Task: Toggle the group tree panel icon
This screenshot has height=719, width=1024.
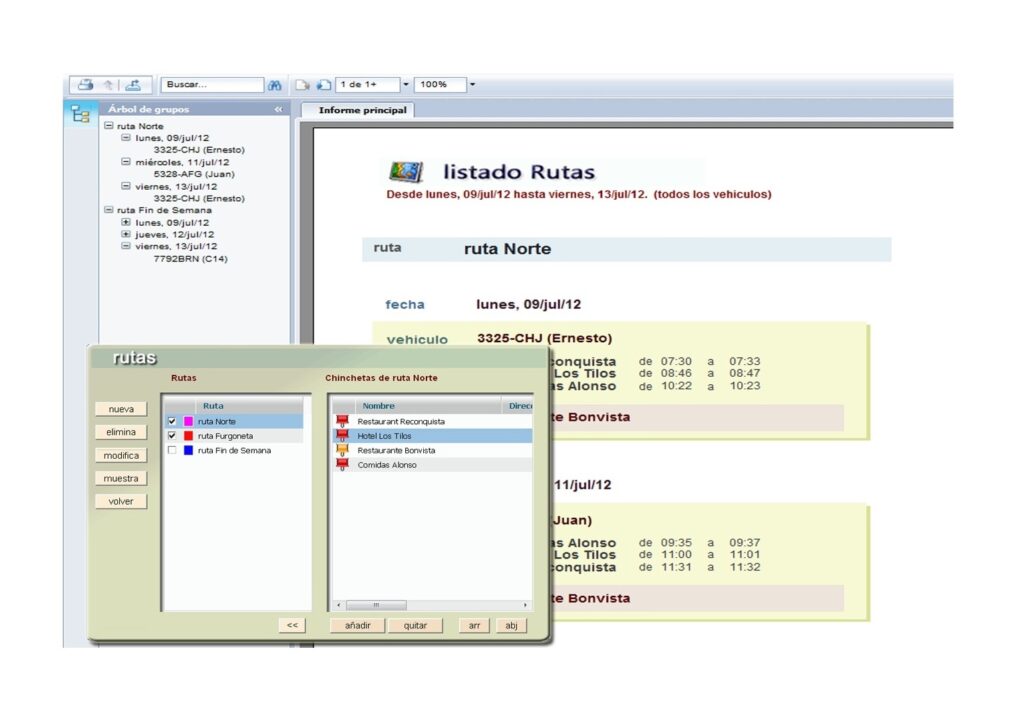Action: (x=81, y=114)
